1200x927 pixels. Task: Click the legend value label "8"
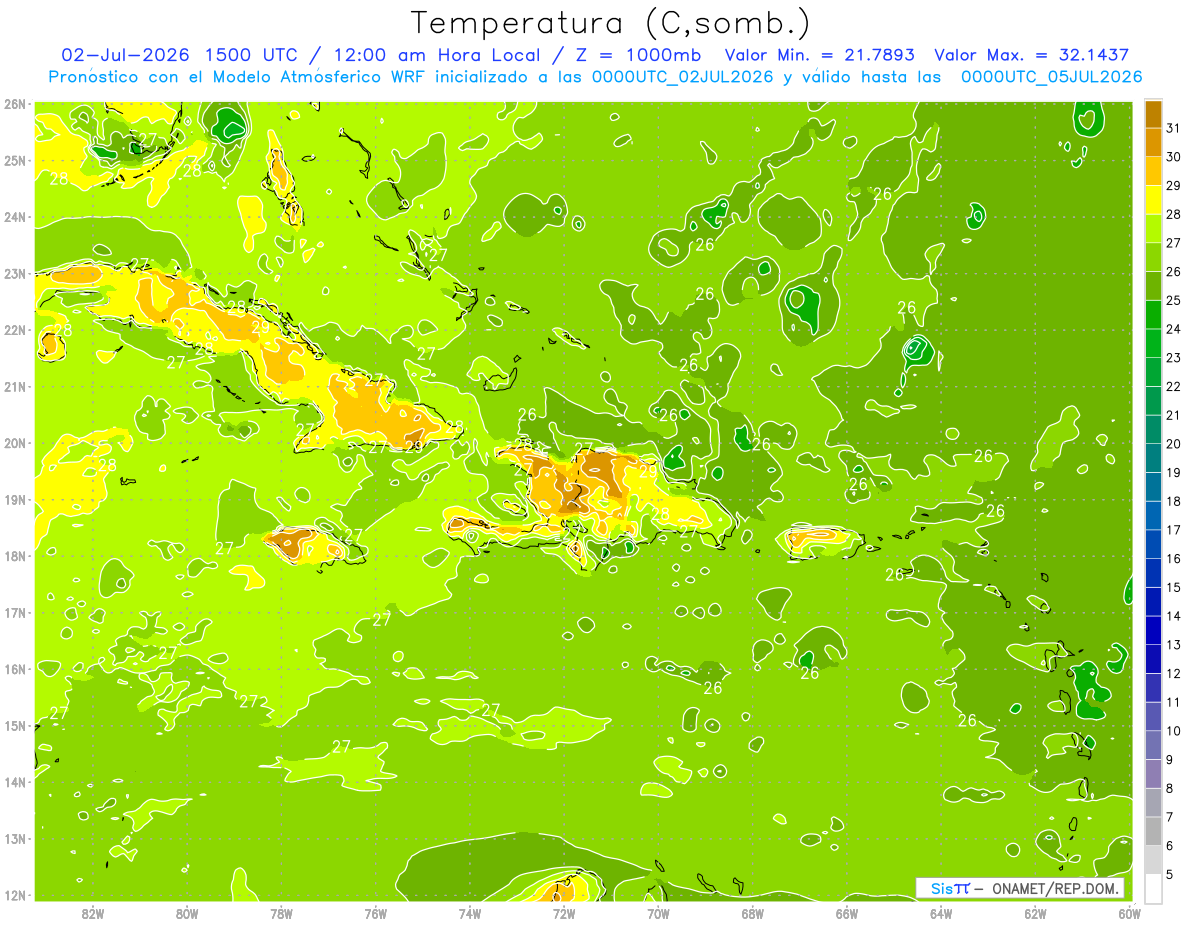(1171, 788)
